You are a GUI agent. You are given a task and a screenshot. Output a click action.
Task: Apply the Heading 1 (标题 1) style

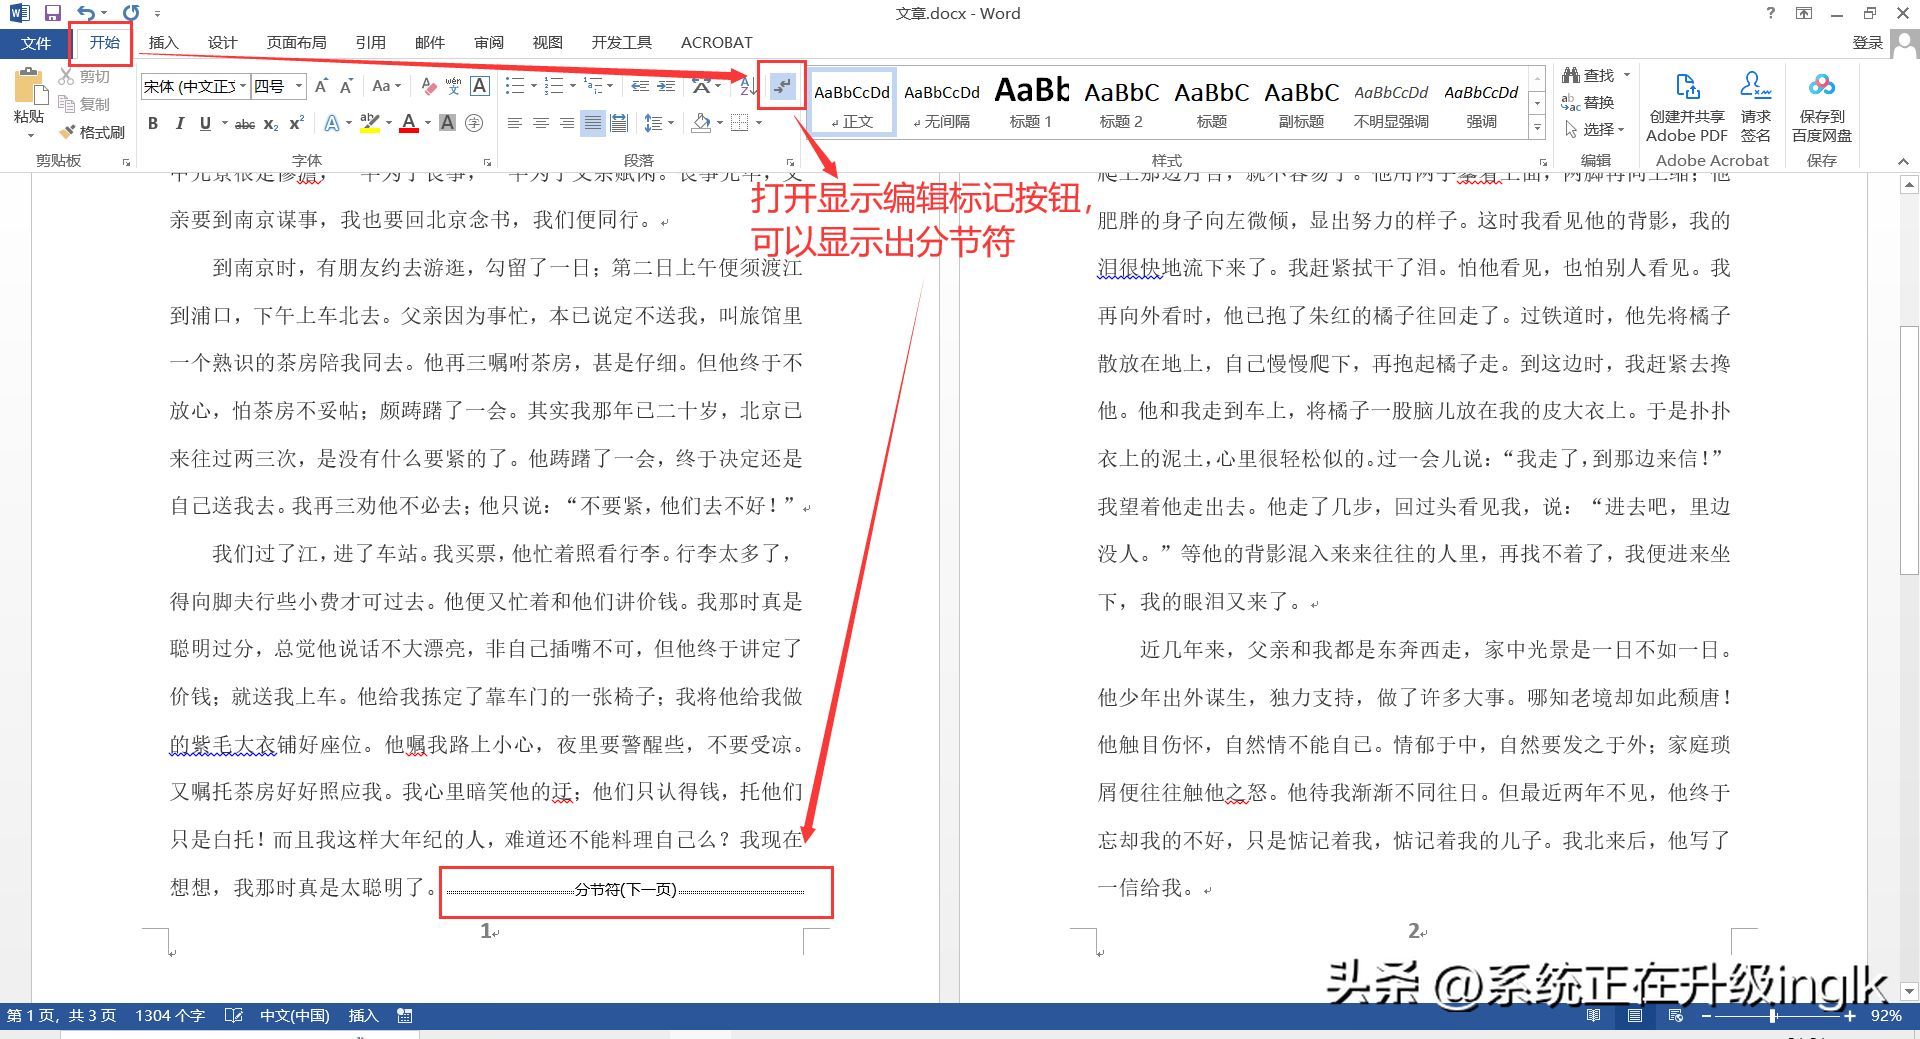1031,102
